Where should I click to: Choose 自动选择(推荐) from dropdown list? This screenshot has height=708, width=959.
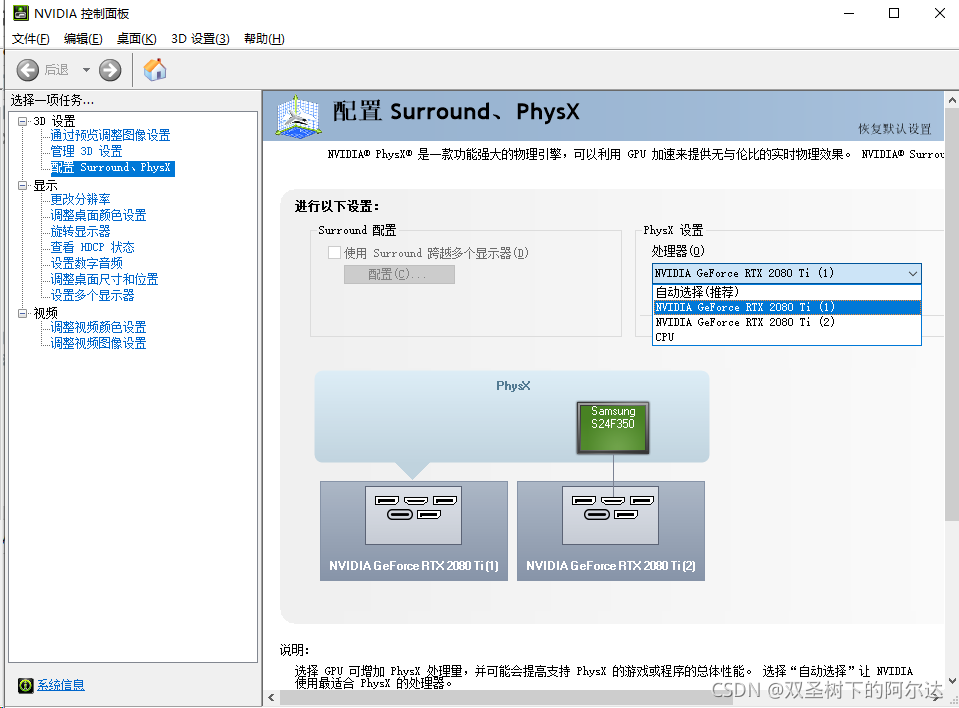pos(787,292)
